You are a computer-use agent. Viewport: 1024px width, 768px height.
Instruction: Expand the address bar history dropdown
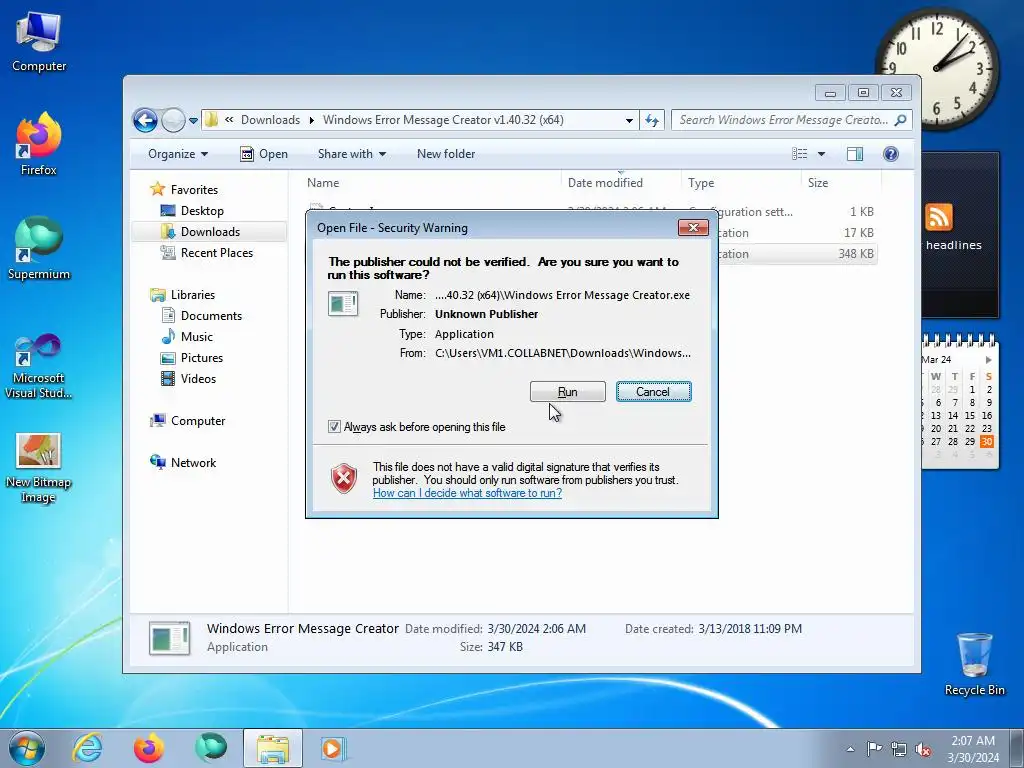point(629,120)
